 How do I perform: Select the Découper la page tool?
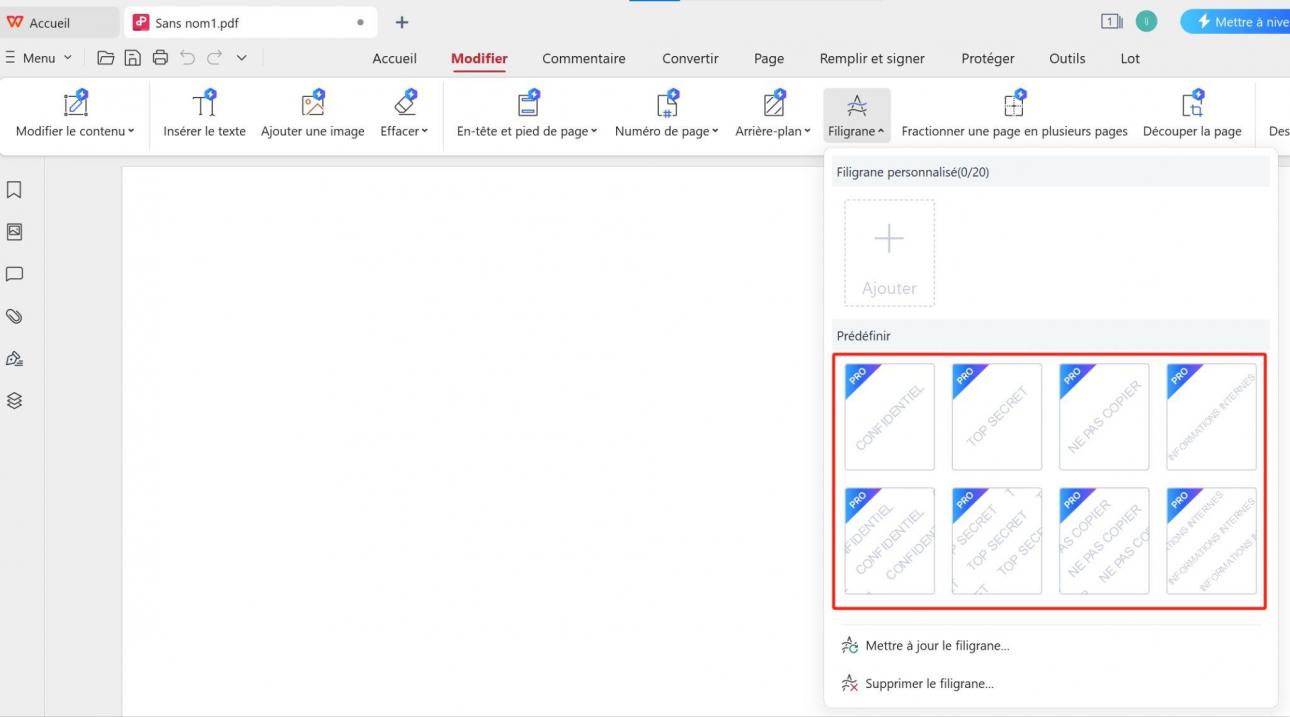[x=1192, y=113]
